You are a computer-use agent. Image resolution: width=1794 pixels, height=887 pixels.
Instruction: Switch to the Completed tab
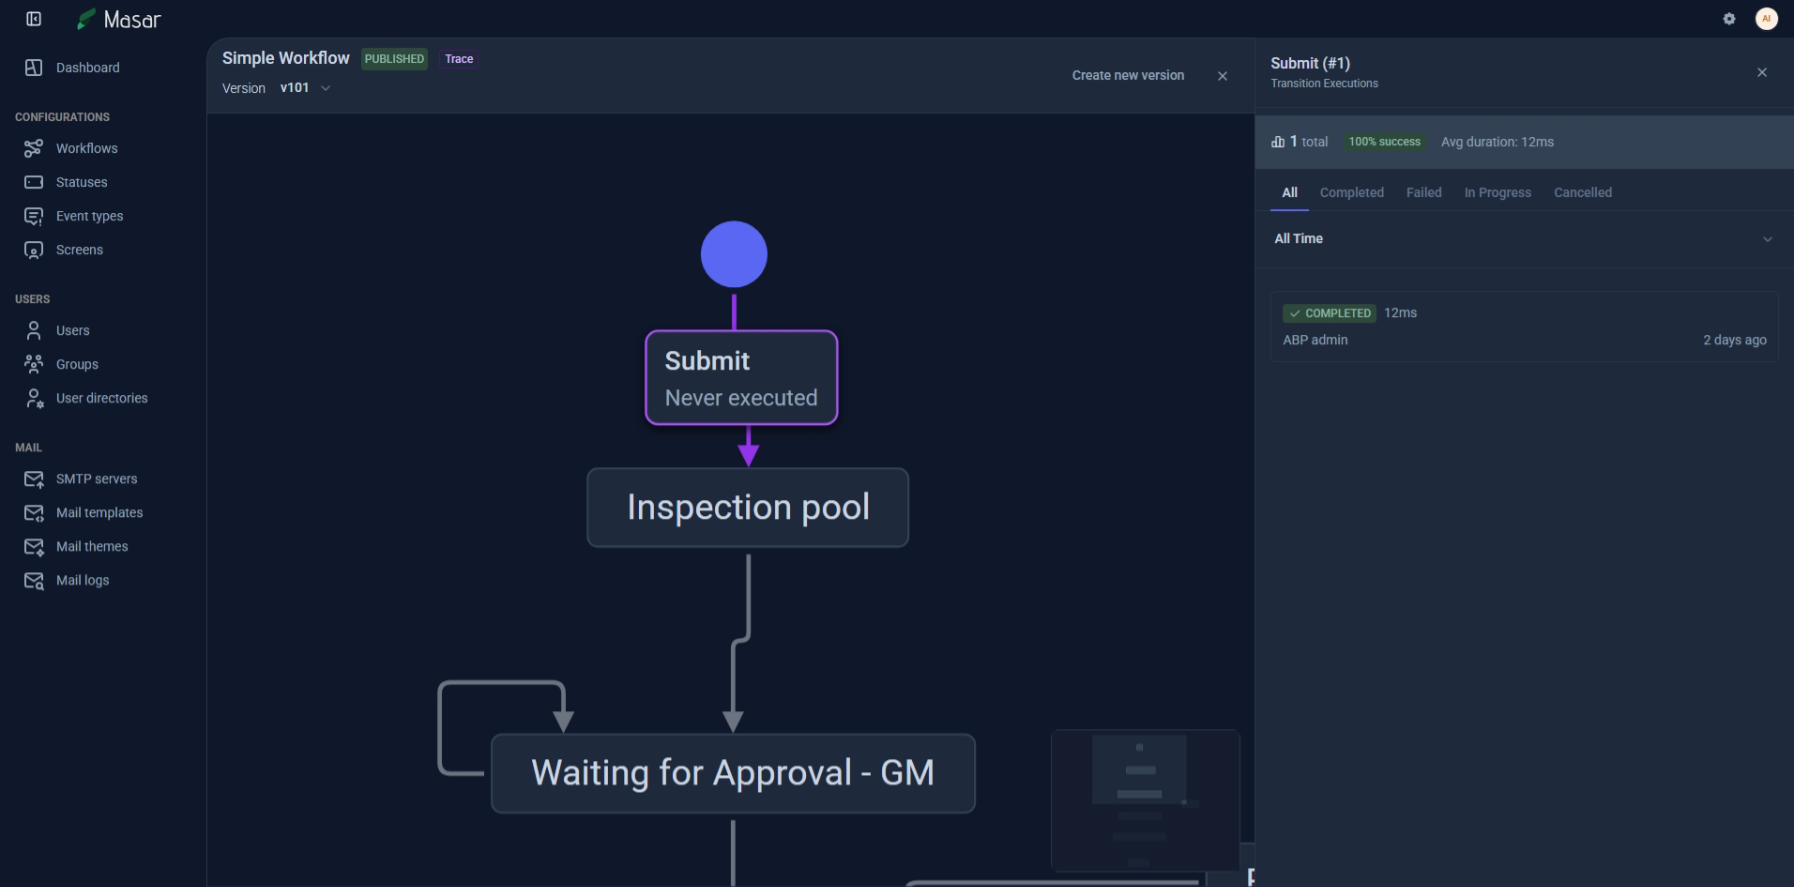click(x=1351, y=193)
